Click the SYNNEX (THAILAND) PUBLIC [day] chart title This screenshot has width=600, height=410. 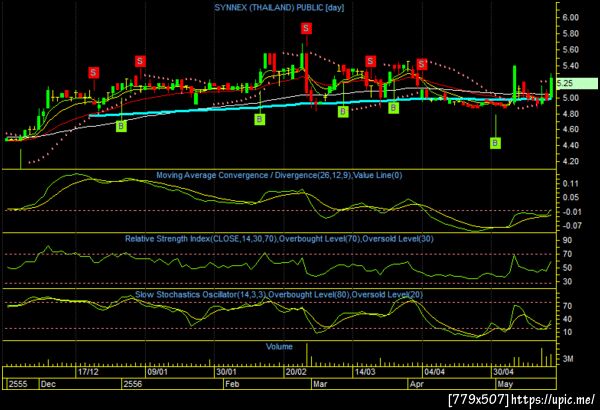point(279,8)
